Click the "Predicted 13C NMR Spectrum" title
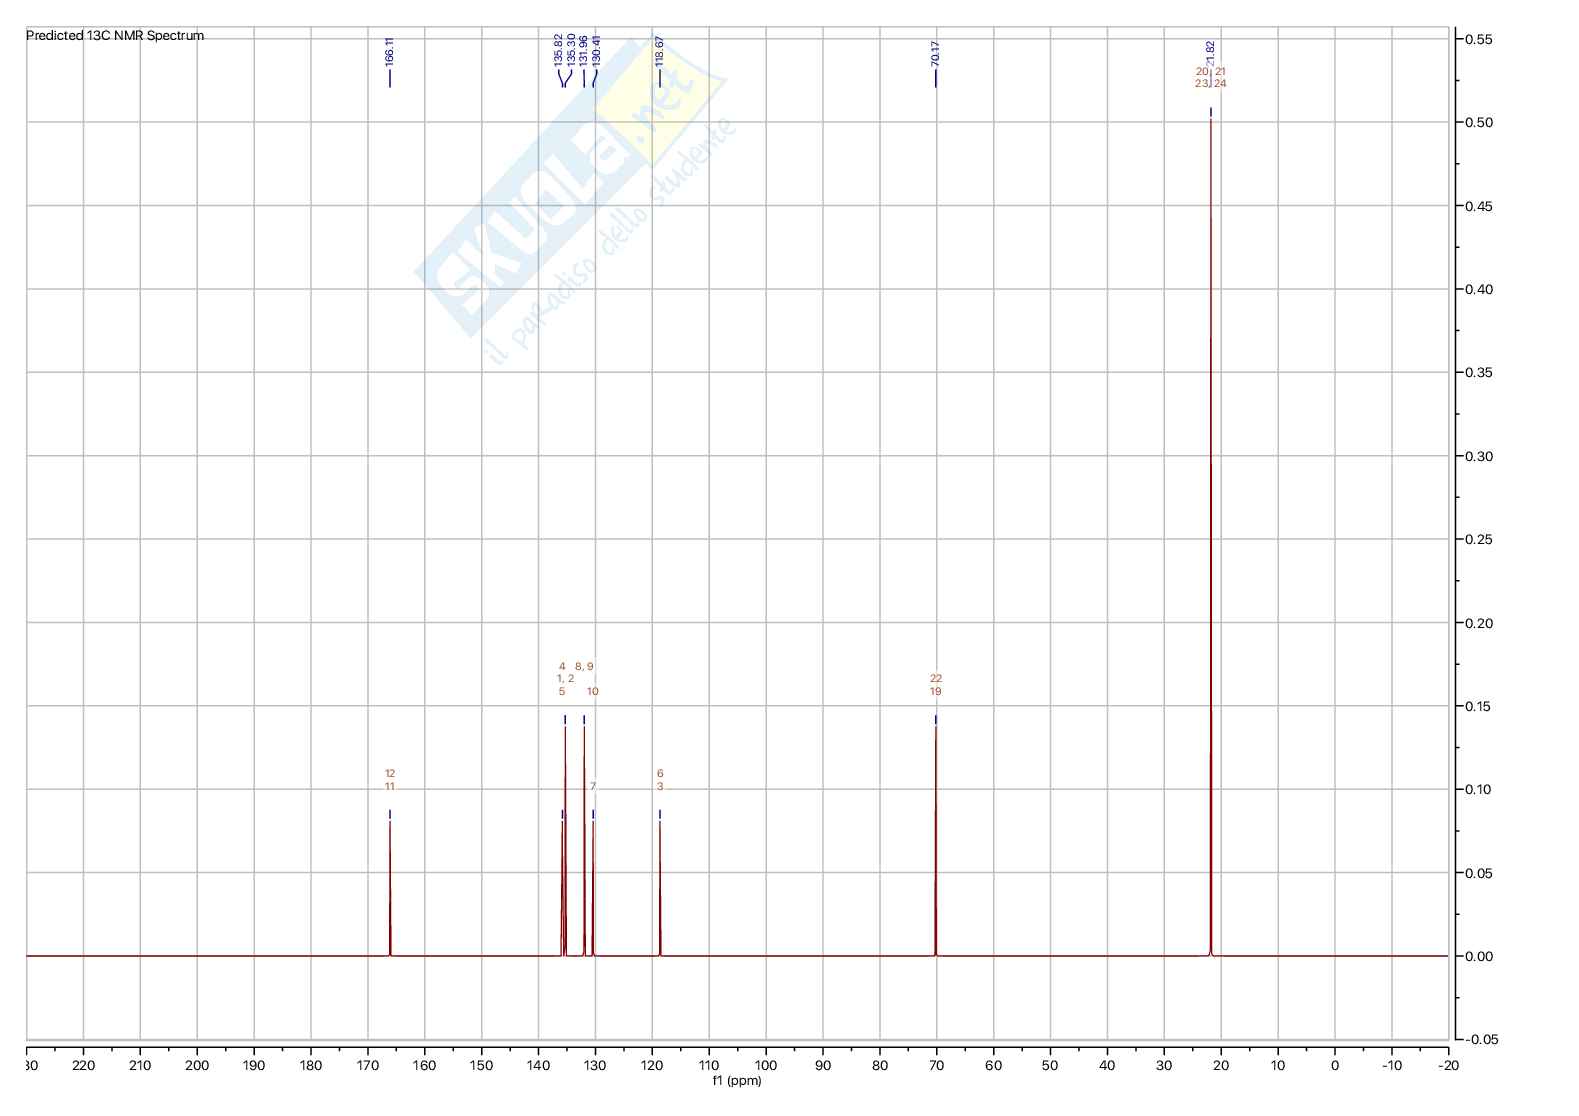 click(115, 36)
